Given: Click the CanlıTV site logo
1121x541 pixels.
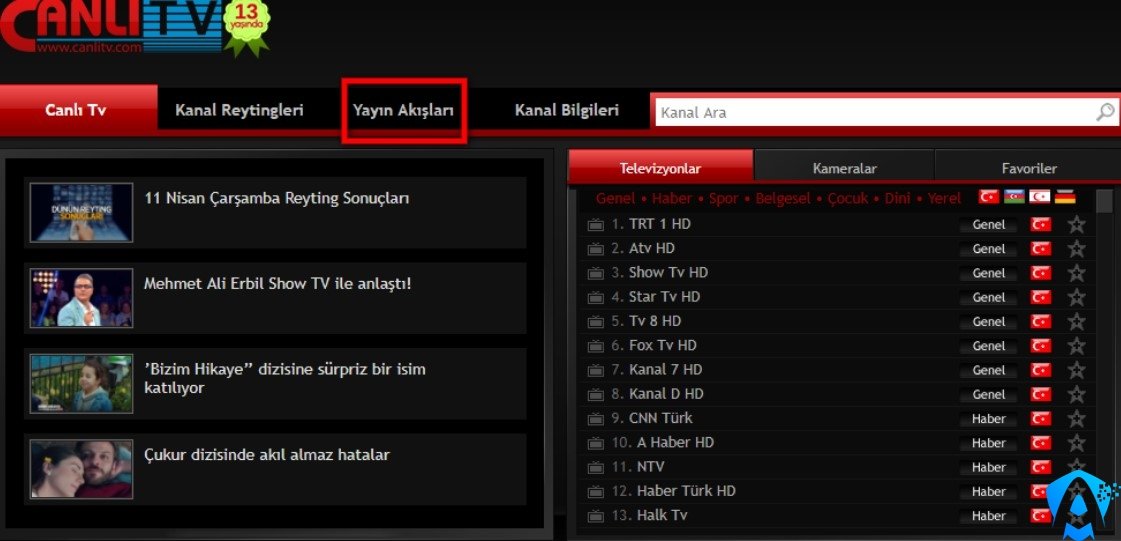Looking at the screenshot, I should (112, 26).
